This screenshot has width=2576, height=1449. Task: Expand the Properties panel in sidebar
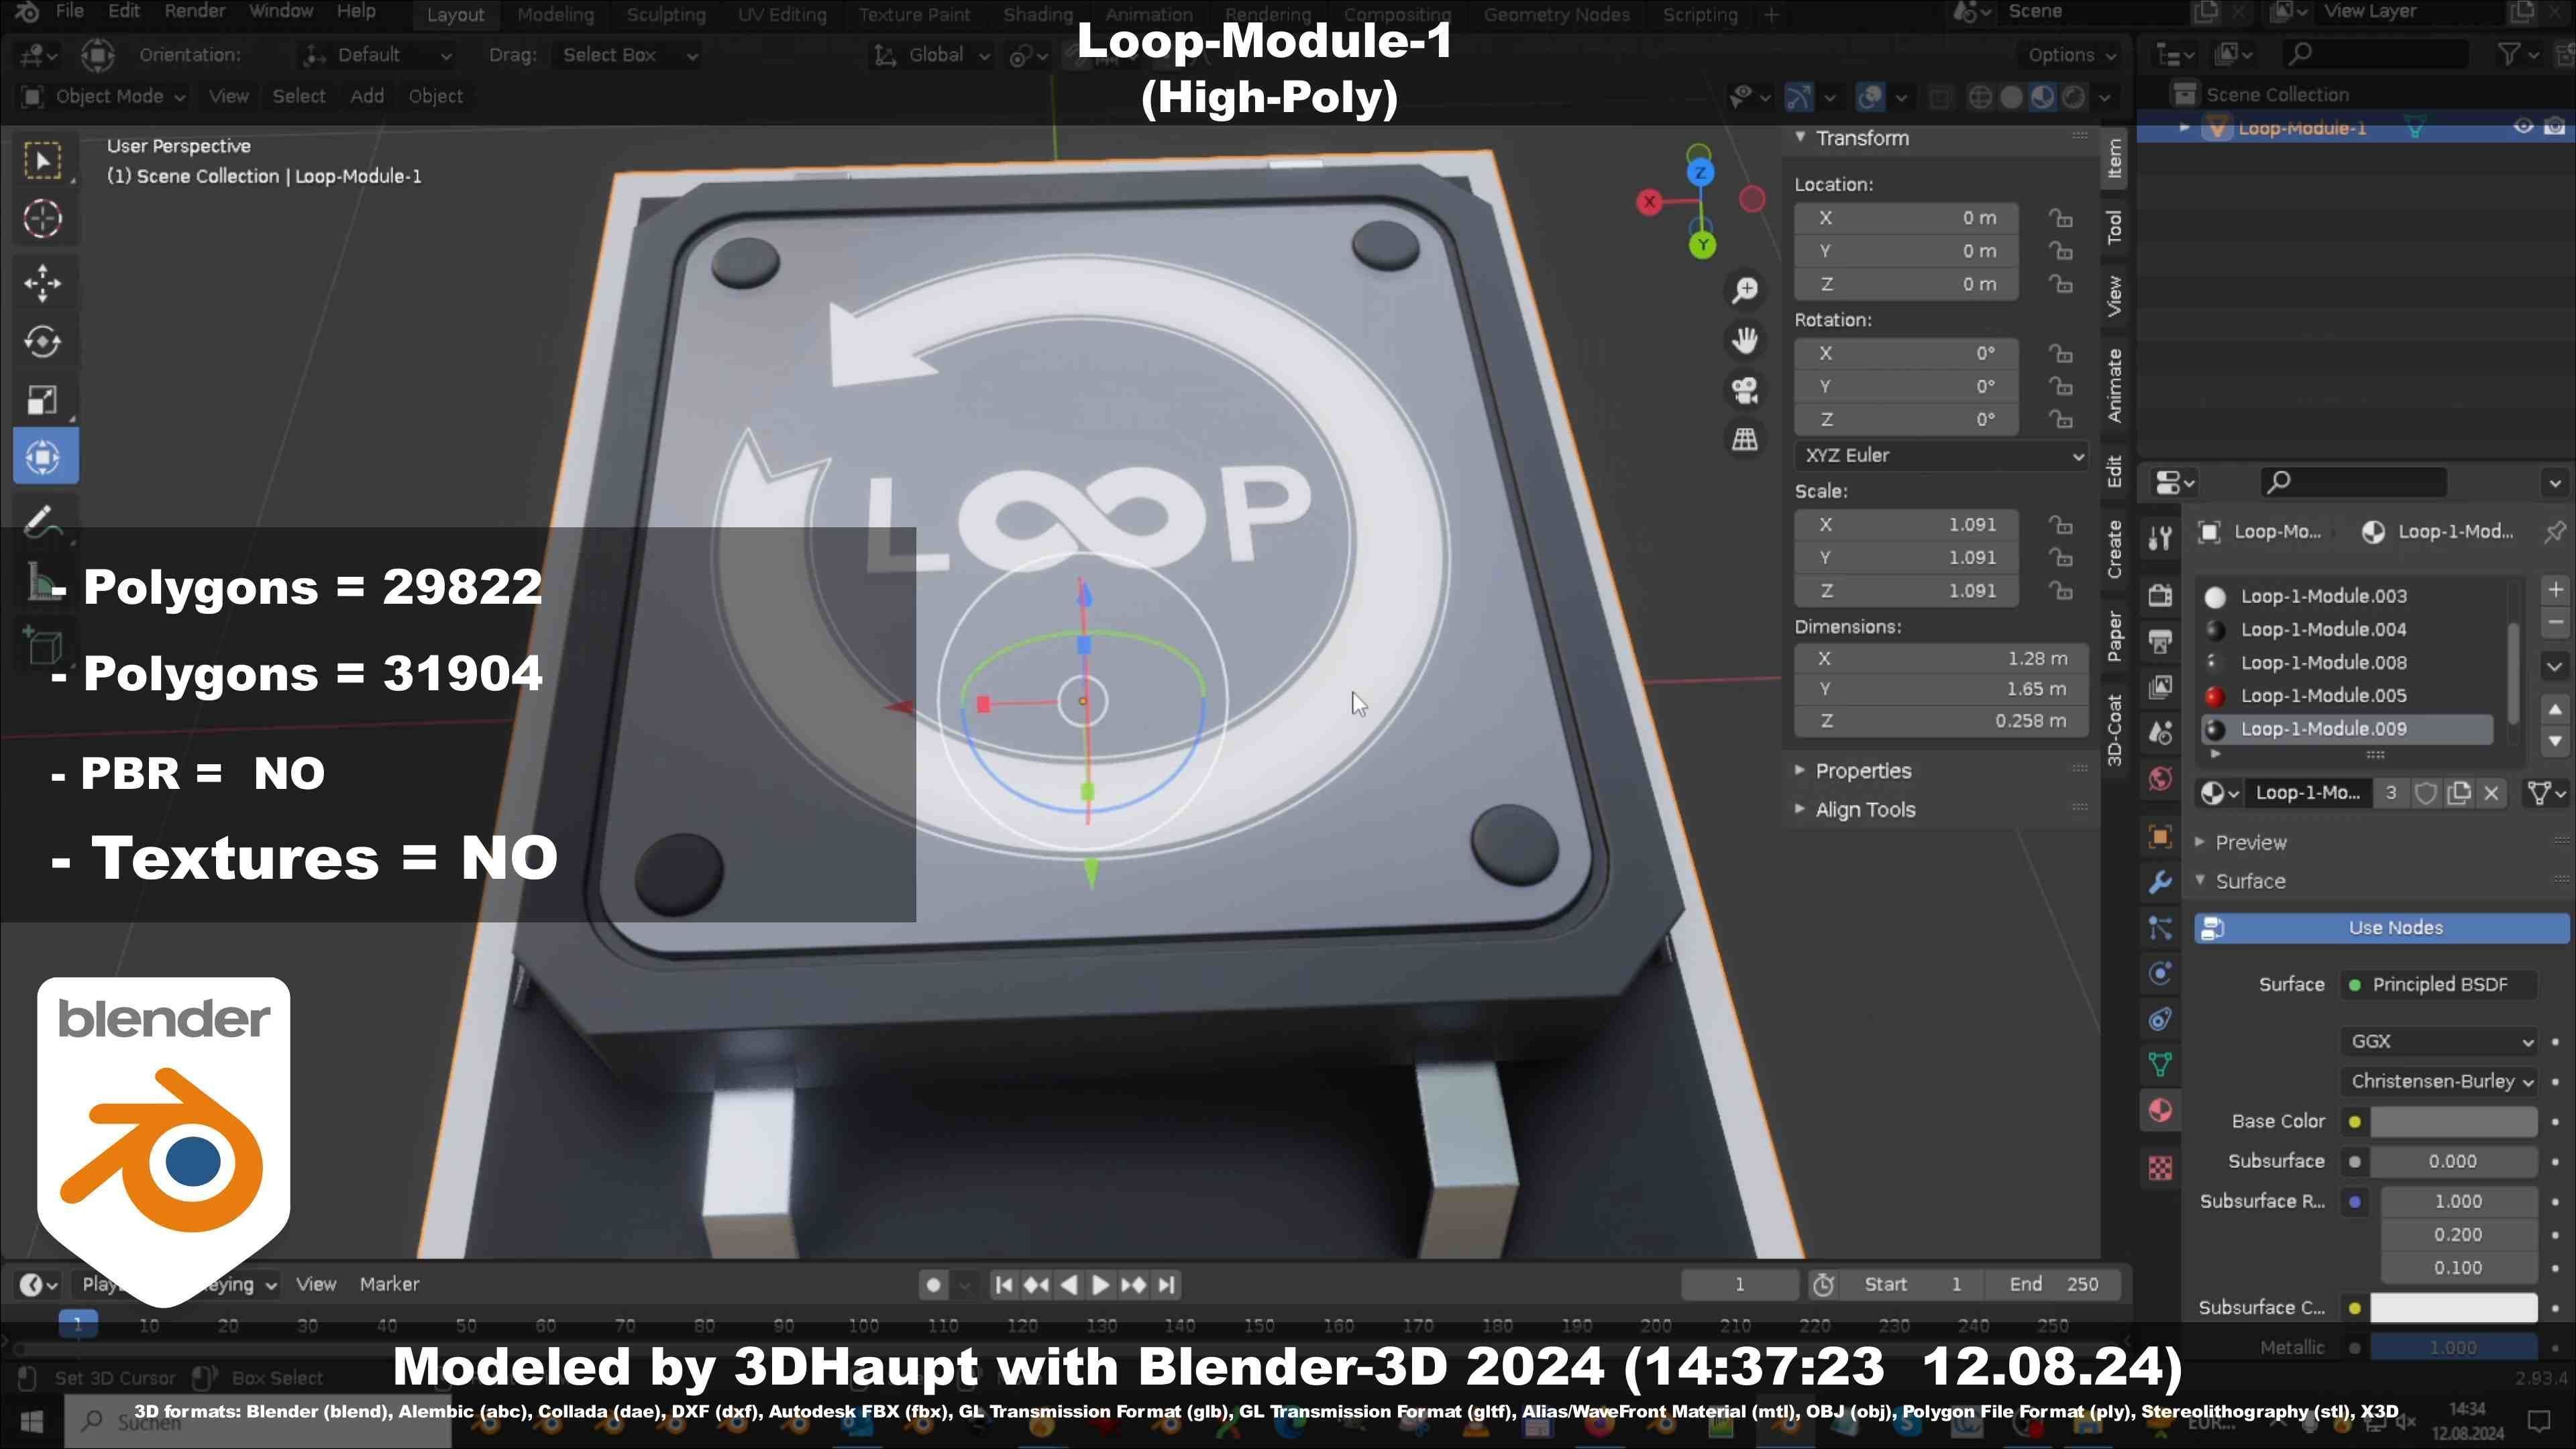tap(1862, 771)
